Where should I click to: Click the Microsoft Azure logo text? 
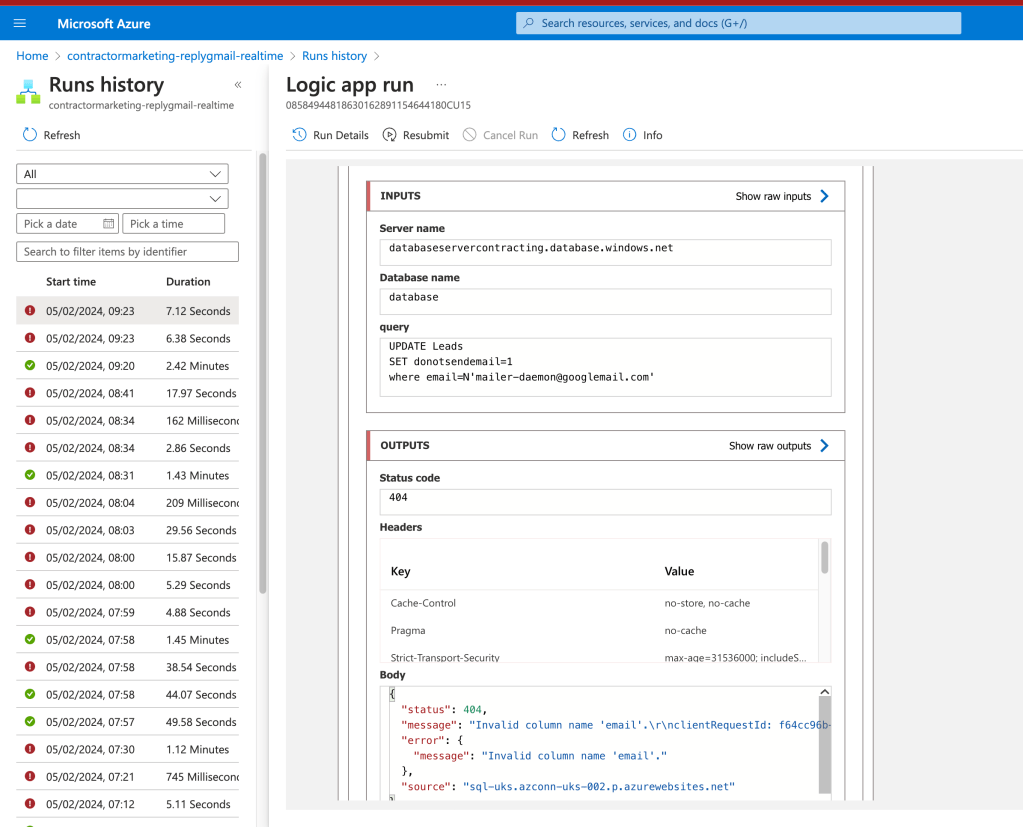click(x=104, y=23)
